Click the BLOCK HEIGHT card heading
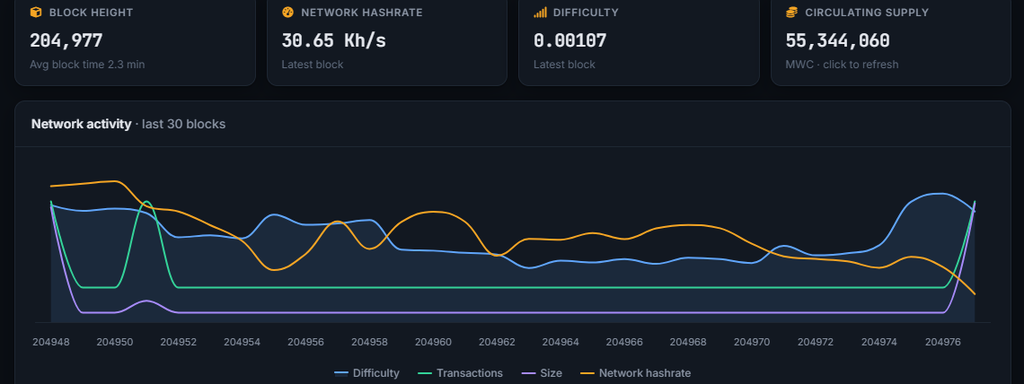 [x=91, y=12]
